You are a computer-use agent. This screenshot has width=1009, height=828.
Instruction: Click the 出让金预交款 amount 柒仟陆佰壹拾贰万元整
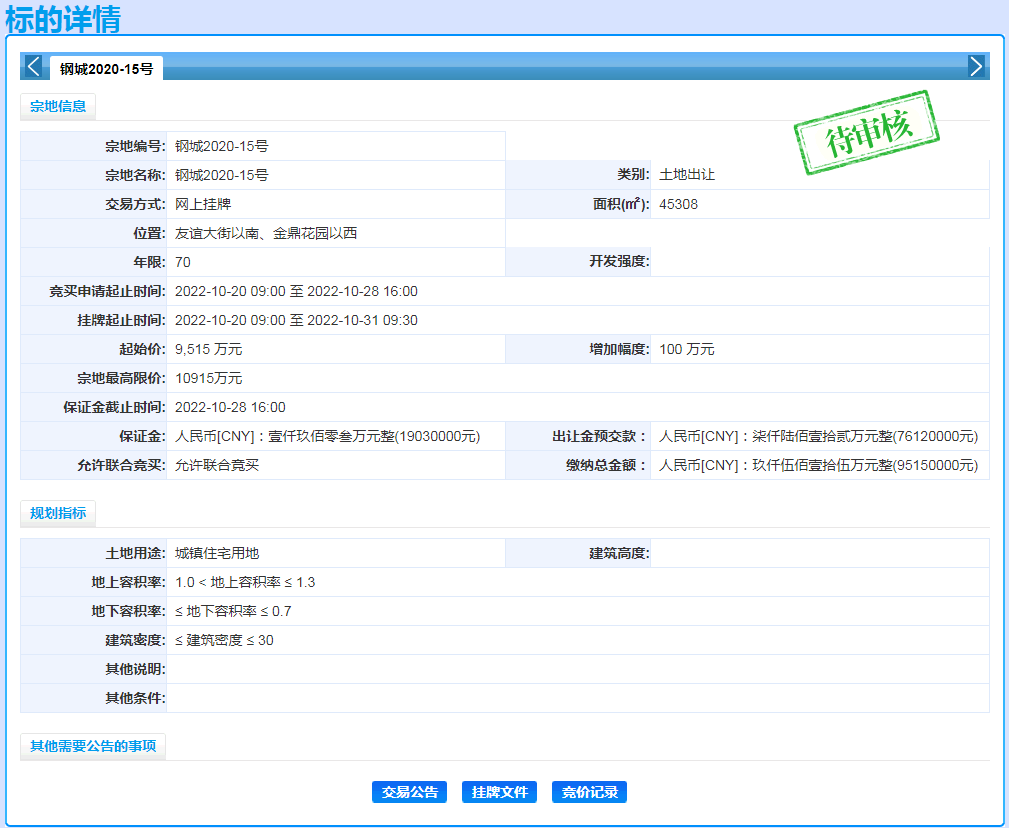tap(819, 436)
